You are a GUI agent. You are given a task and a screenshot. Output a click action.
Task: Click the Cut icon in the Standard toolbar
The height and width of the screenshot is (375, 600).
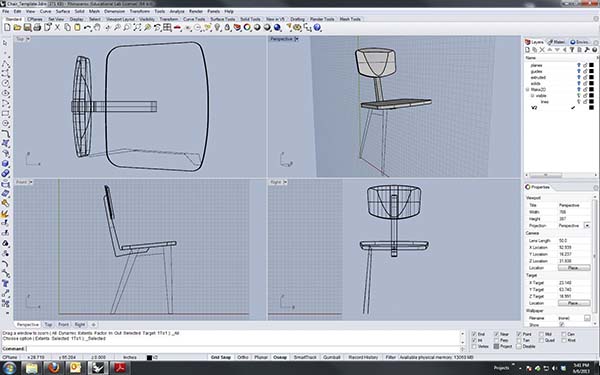57,28
